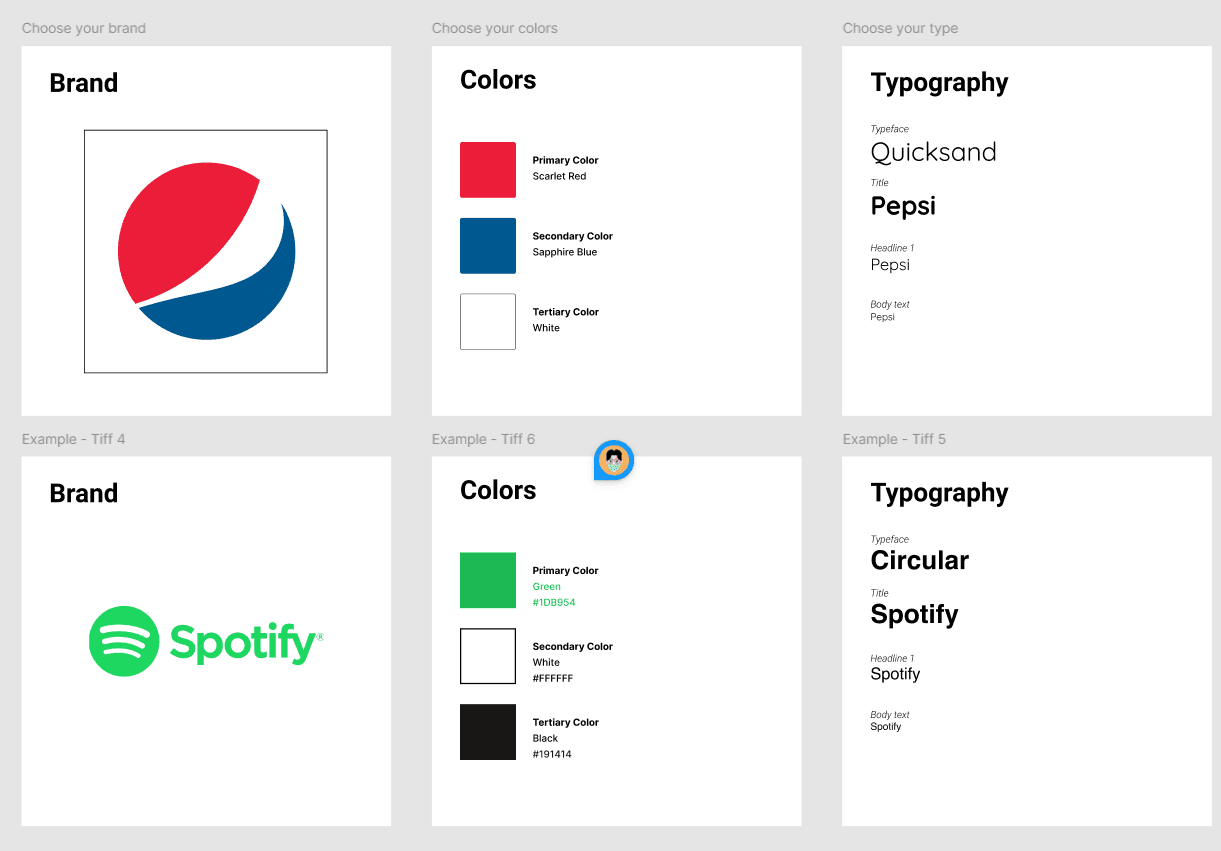This screenshot has height=851, width=1221.
Task: Select the 'Pepsi' Headline 1 text
Action: click(x=890, y=265)
